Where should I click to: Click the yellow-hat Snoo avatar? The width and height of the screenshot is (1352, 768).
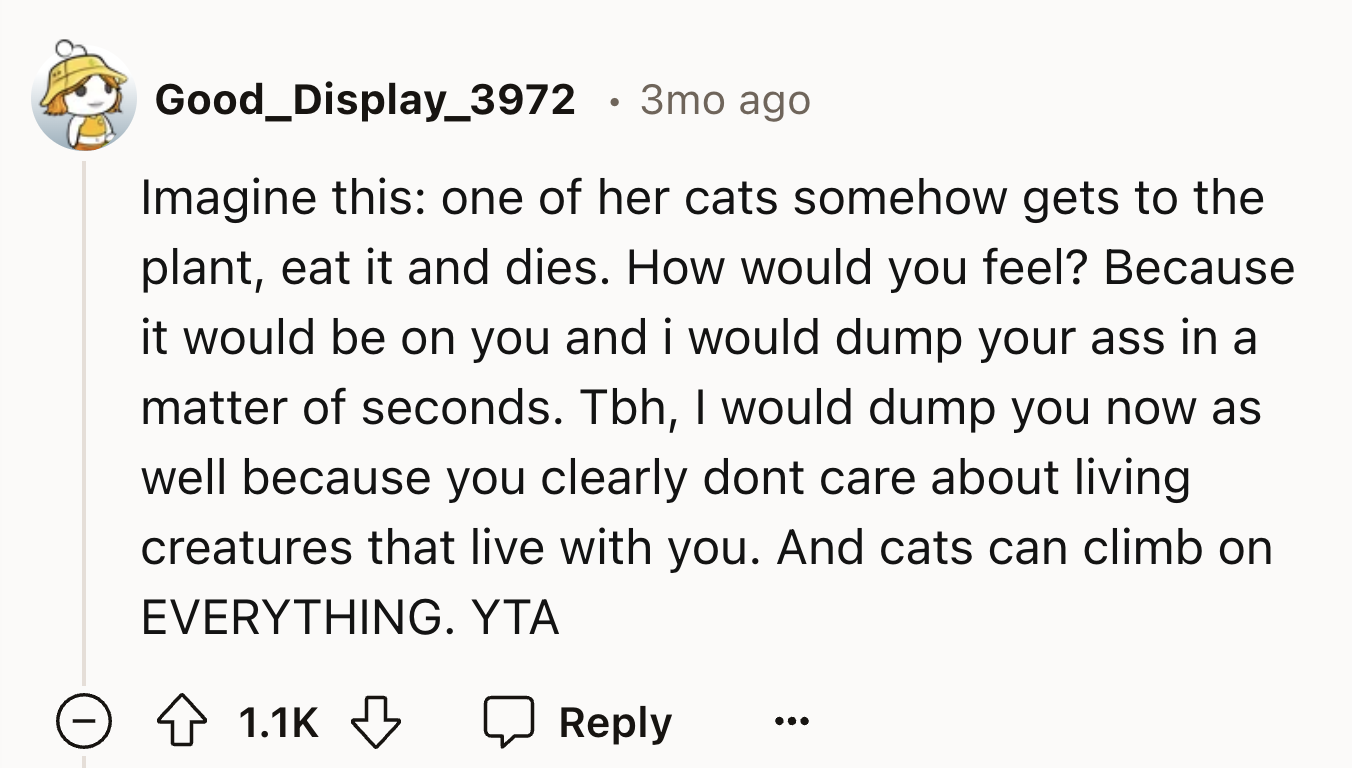pyautogui.click(x=83, y=97)
